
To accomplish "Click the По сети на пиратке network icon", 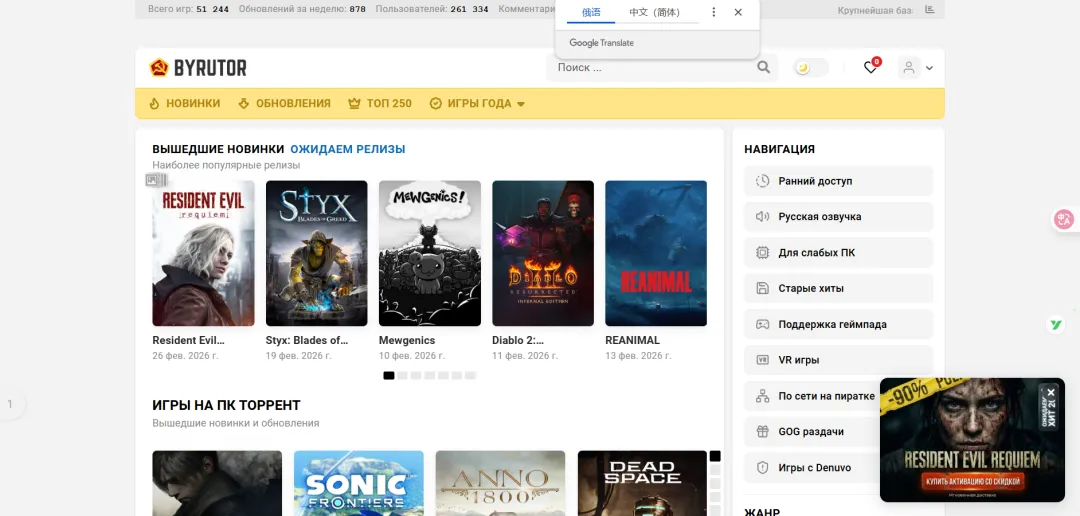I will click(762, 396).
